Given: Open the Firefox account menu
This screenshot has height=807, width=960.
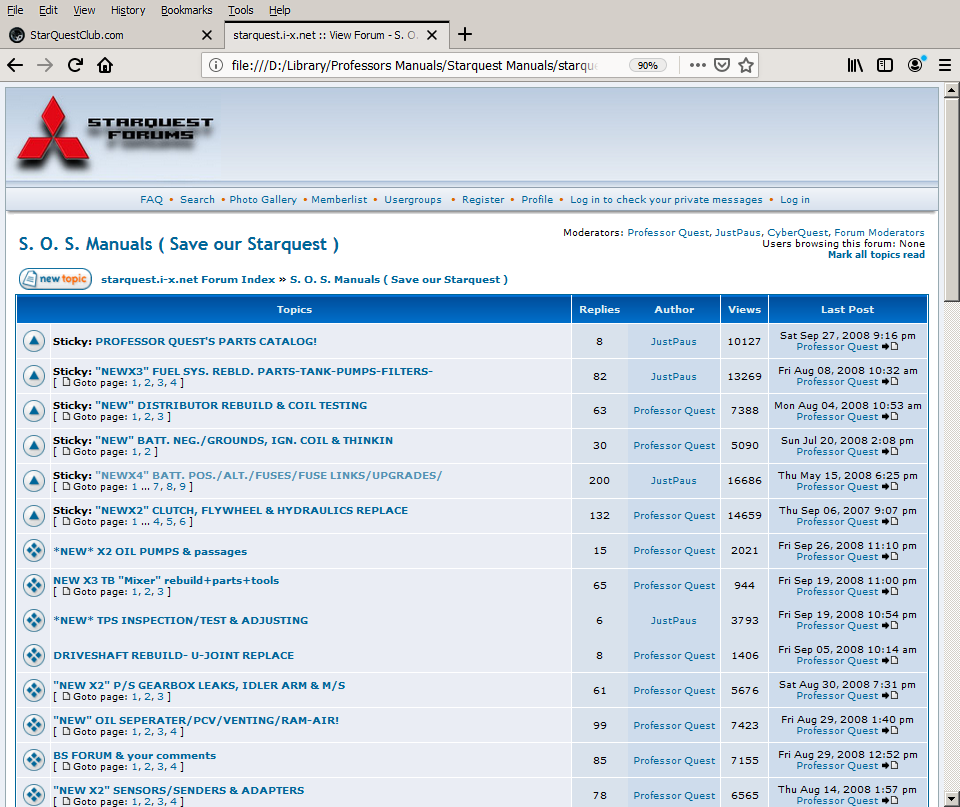Looking at the screenshot, I should pos(915,65).
